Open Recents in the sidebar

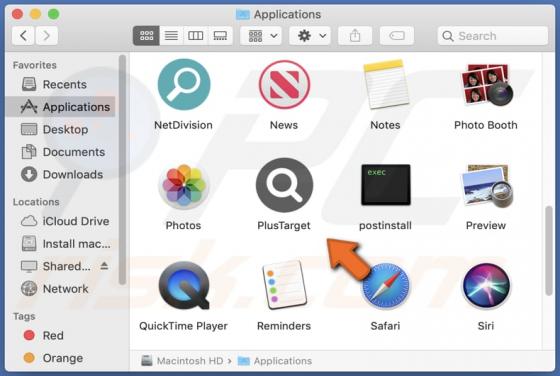pos(61,84)
